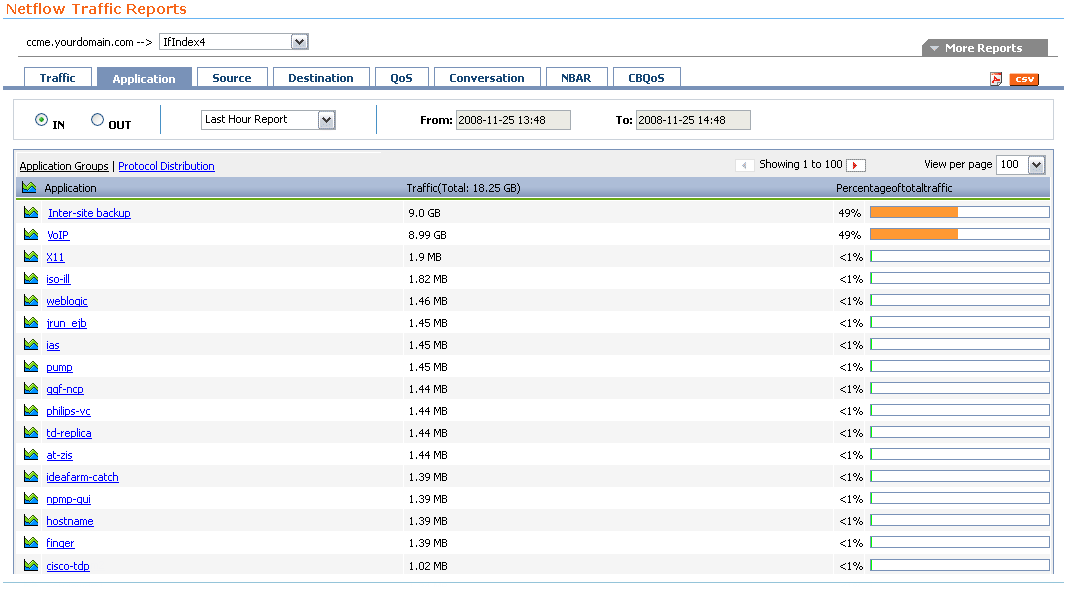The height and width of the screenshot is (592, 1067).
Task: Click the chart icon for philips-vc
Action: (x=31, y=410)
